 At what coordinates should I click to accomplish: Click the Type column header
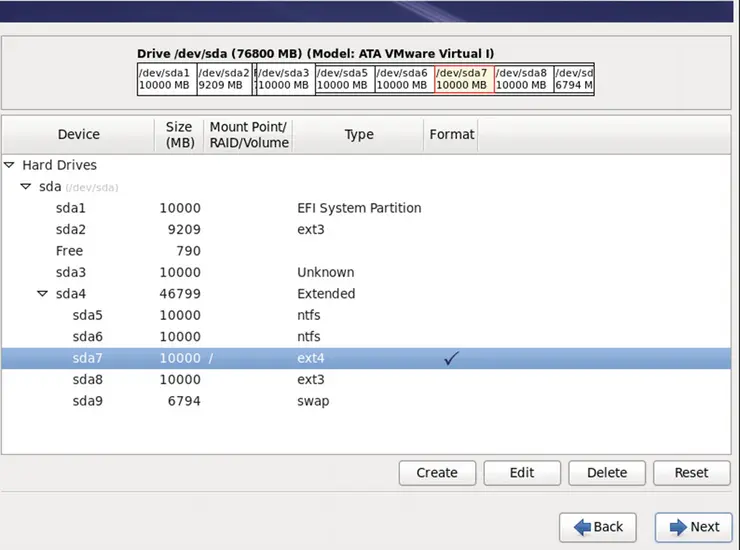[358, 135]
